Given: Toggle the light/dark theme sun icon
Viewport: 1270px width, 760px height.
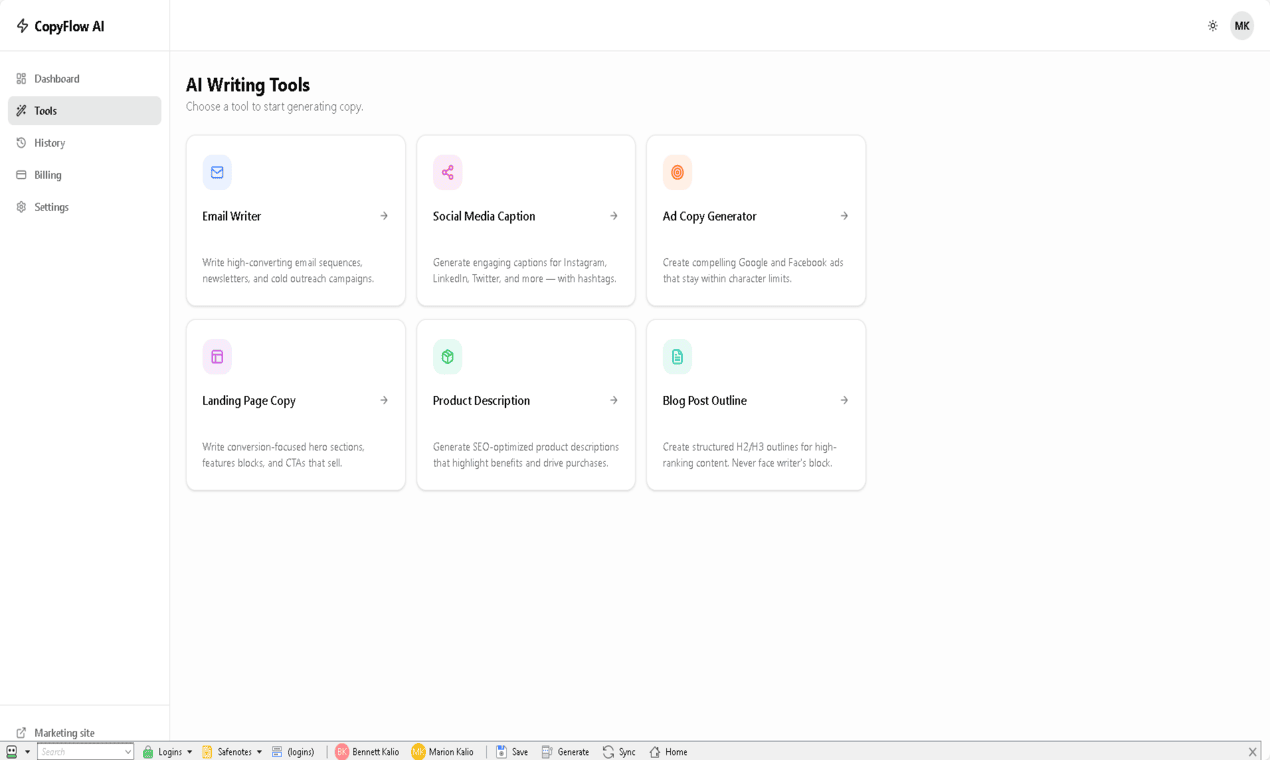Looking at the screenshot, I should point(1213,26).
